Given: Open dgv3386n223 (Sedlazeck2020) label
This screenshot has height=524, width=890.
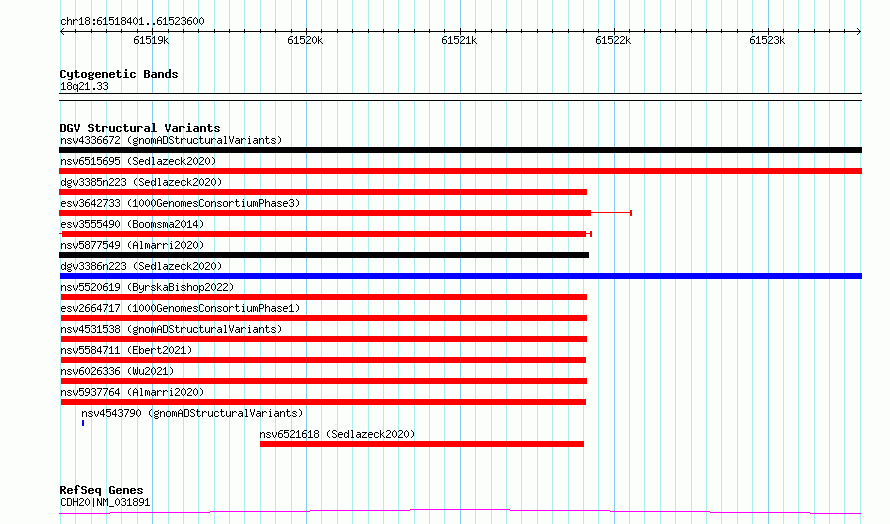Looking at the screenshot, I should tap(141, 266).
